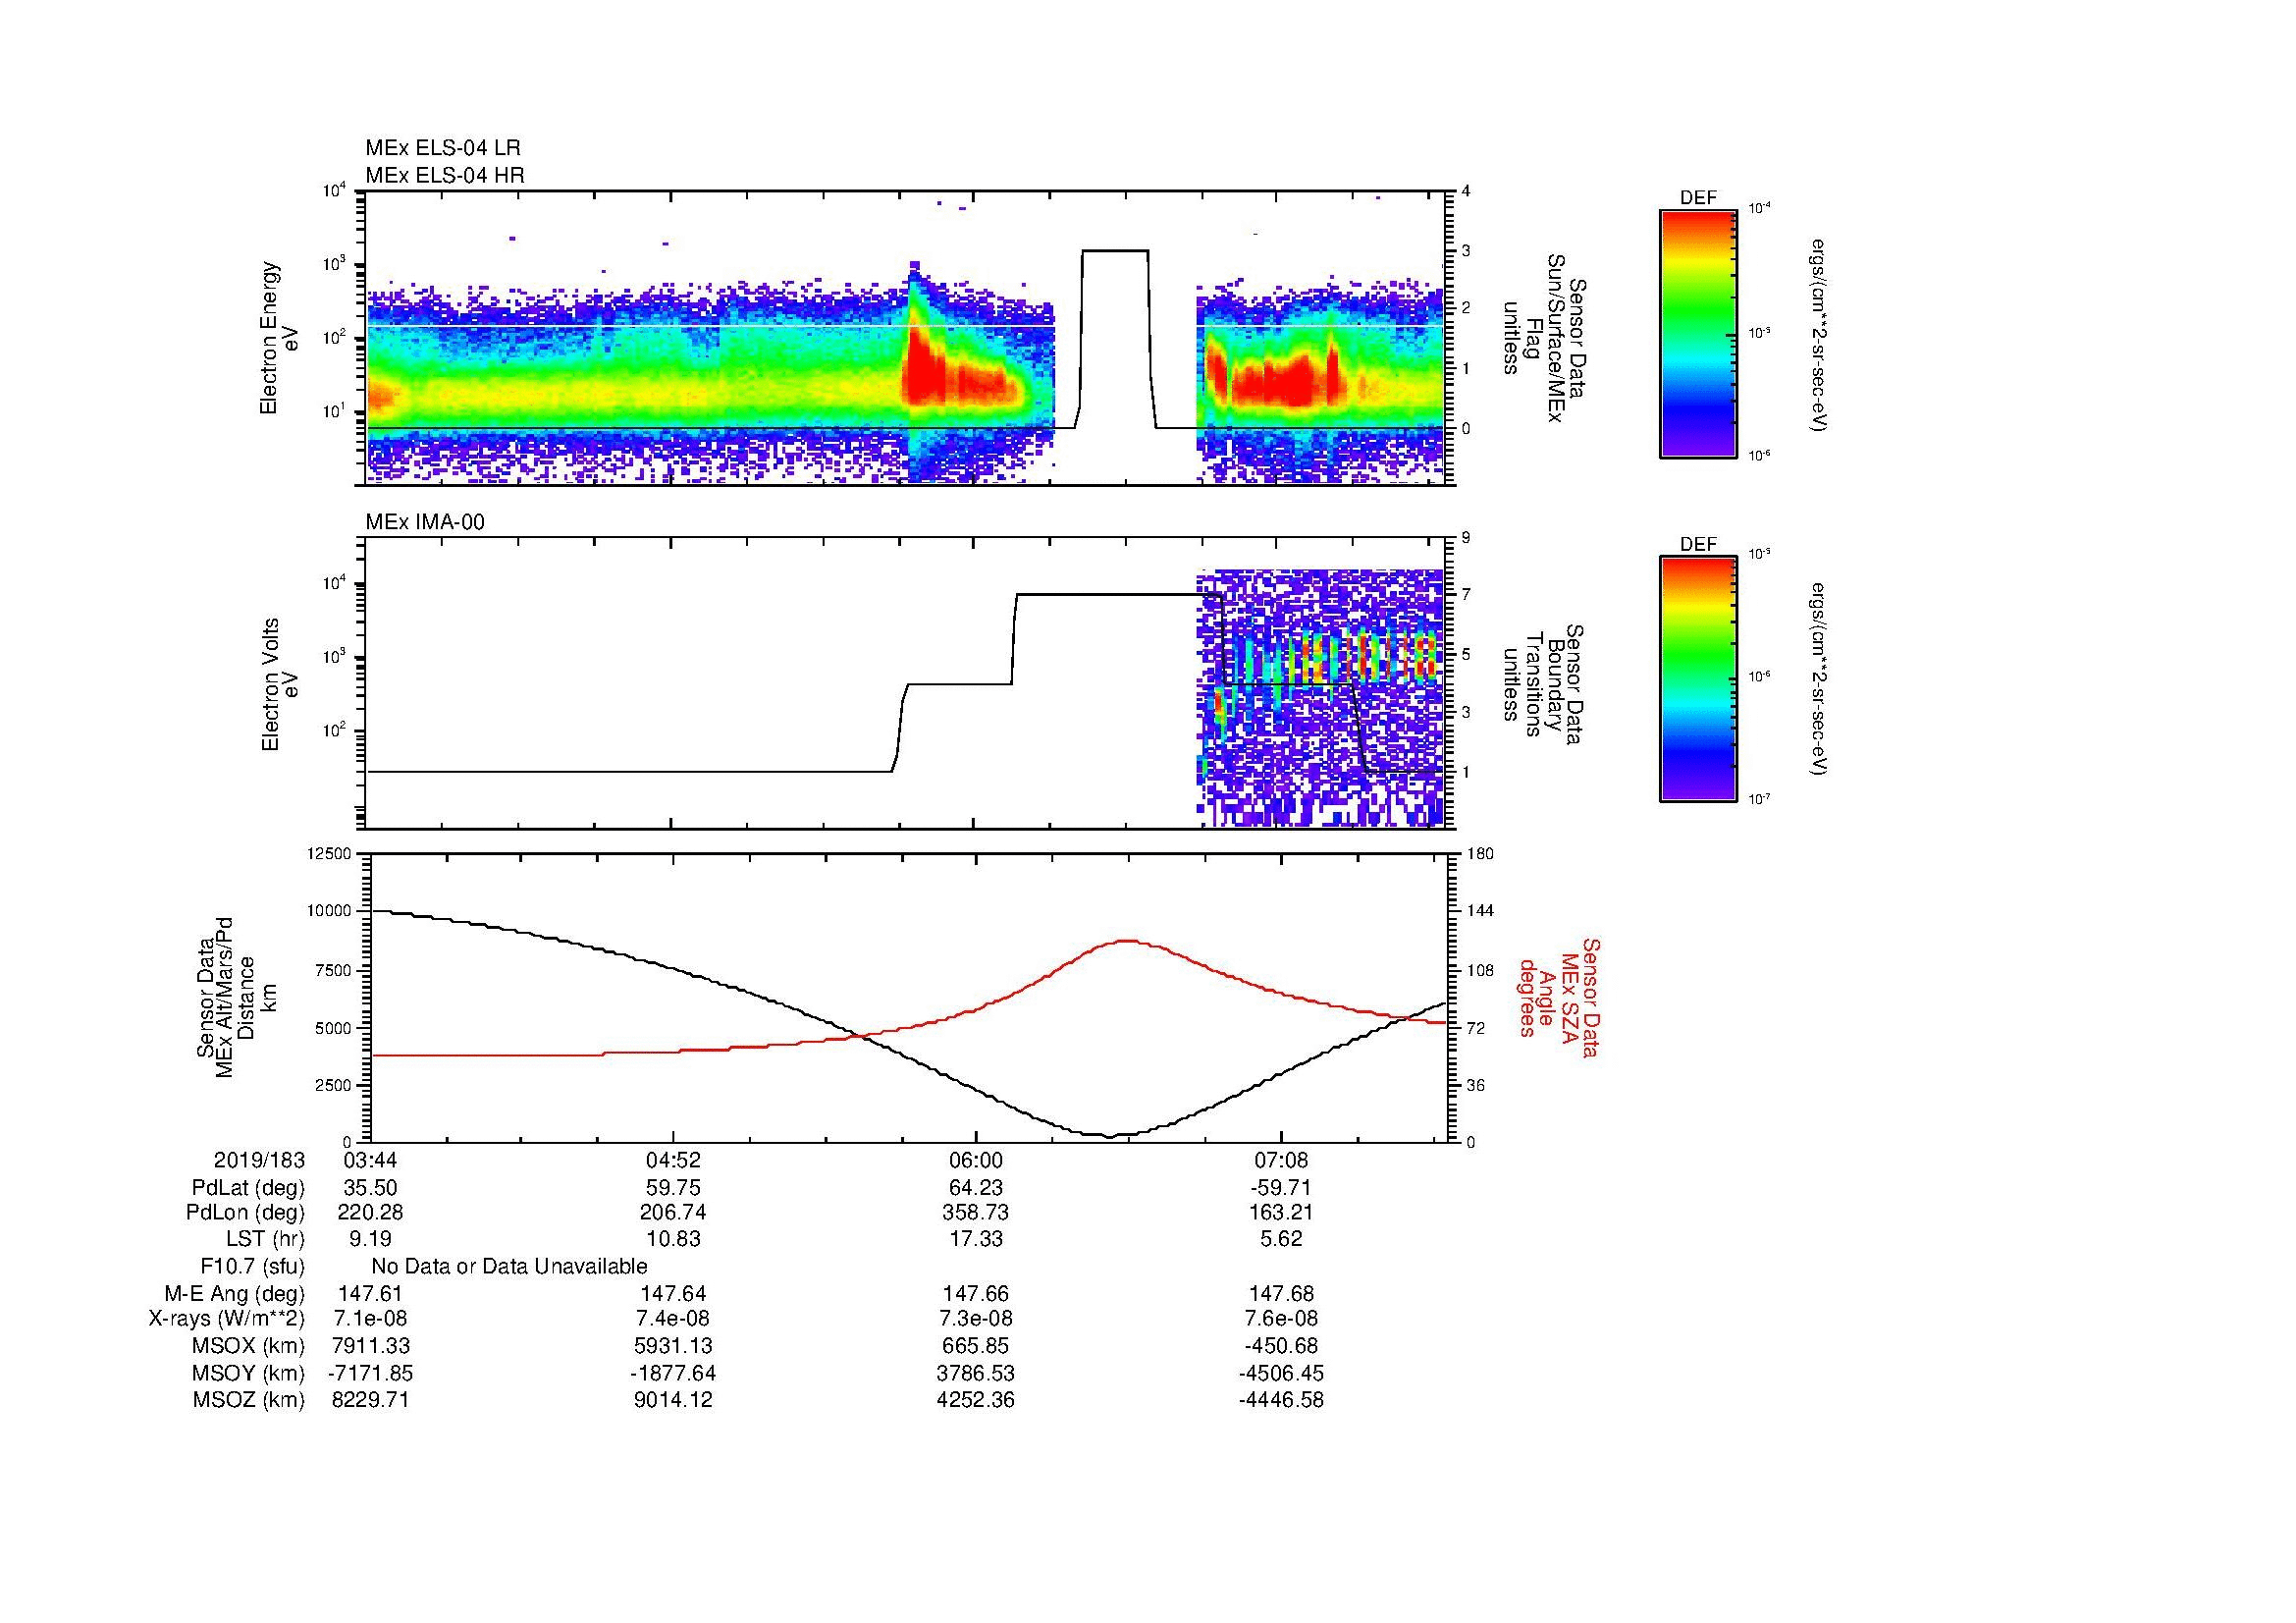This screenshot has width=2296, height=1623.
Task: Click 'No Data or Data Unavailable' text
Action: coord(509,1267)
